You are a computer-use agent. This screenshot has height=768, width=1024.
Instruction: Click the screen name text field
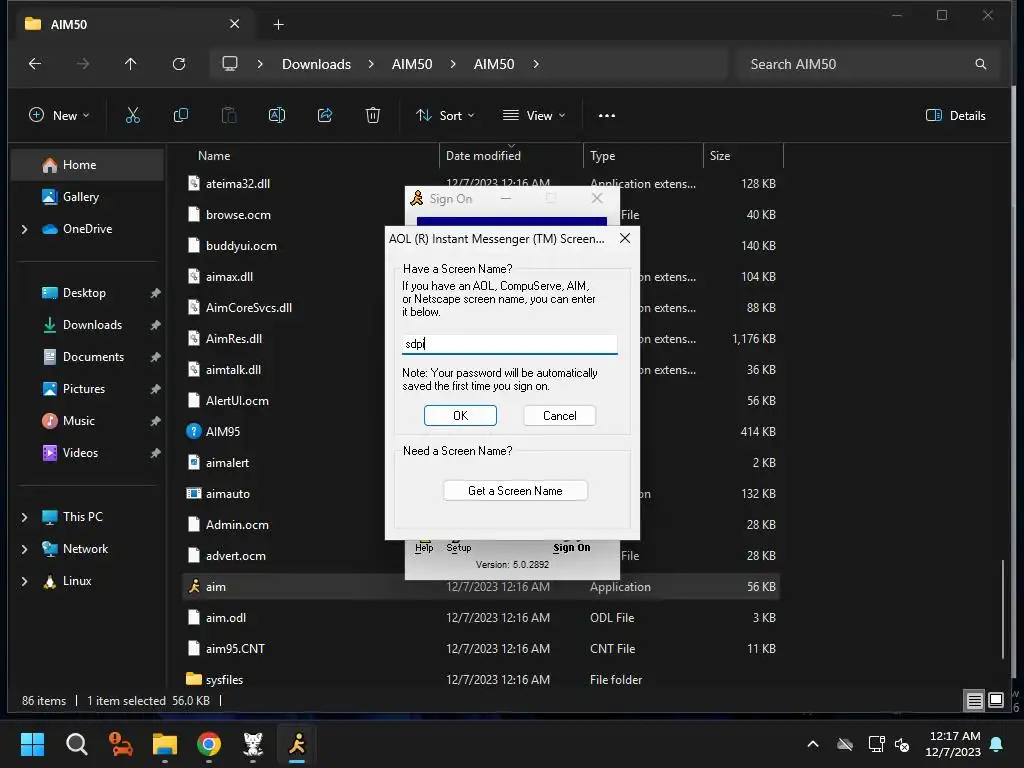coord(509,344)
